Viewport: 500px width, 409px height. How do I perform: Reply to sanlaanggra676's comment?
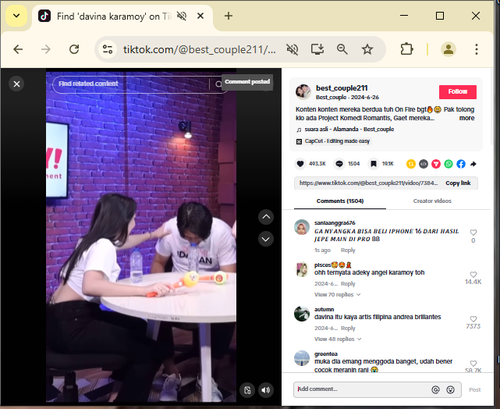click(348, 250)
